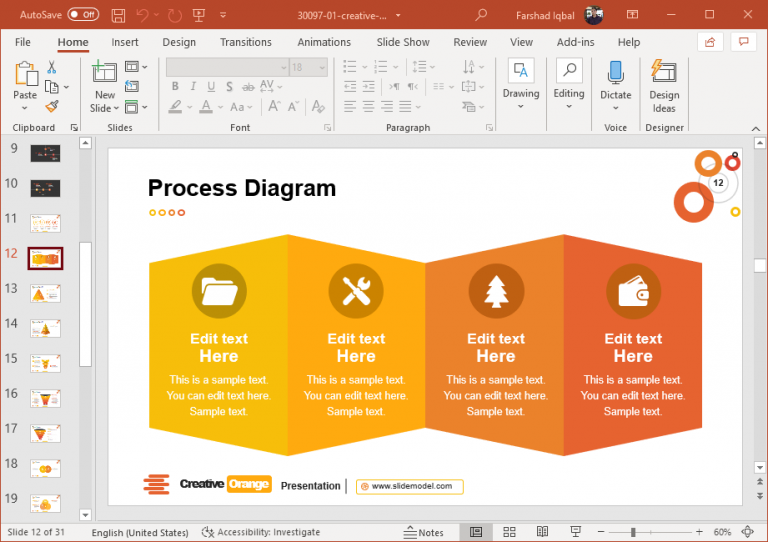Viewport: 768px width, 542px height.
Task: Open the Comments icon
Action: pyautogui.click(x=744, y=42)
